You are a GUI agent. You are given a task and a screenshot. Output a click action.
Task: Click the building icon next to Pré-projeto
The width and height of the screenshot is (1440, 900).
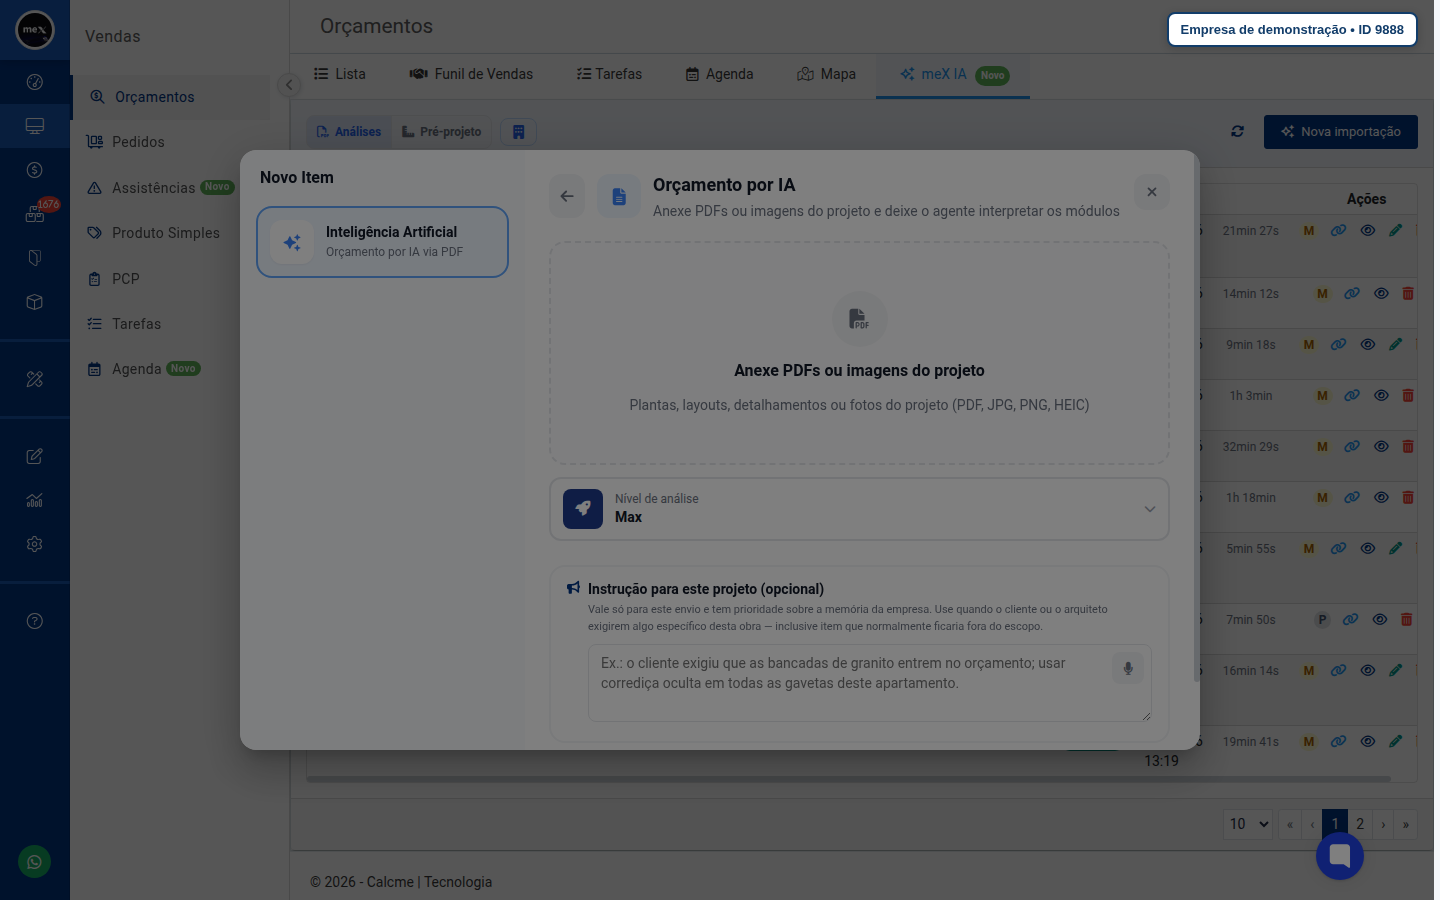point(518,132)
